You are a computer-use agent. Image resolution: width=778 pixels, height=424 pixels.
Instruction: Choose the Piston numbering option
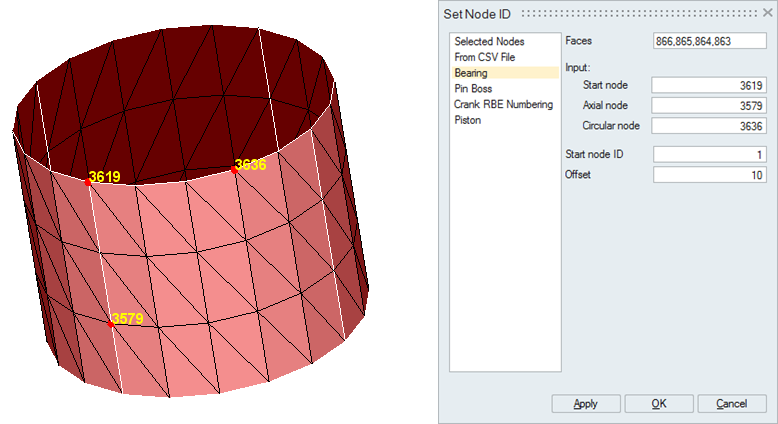467,120
